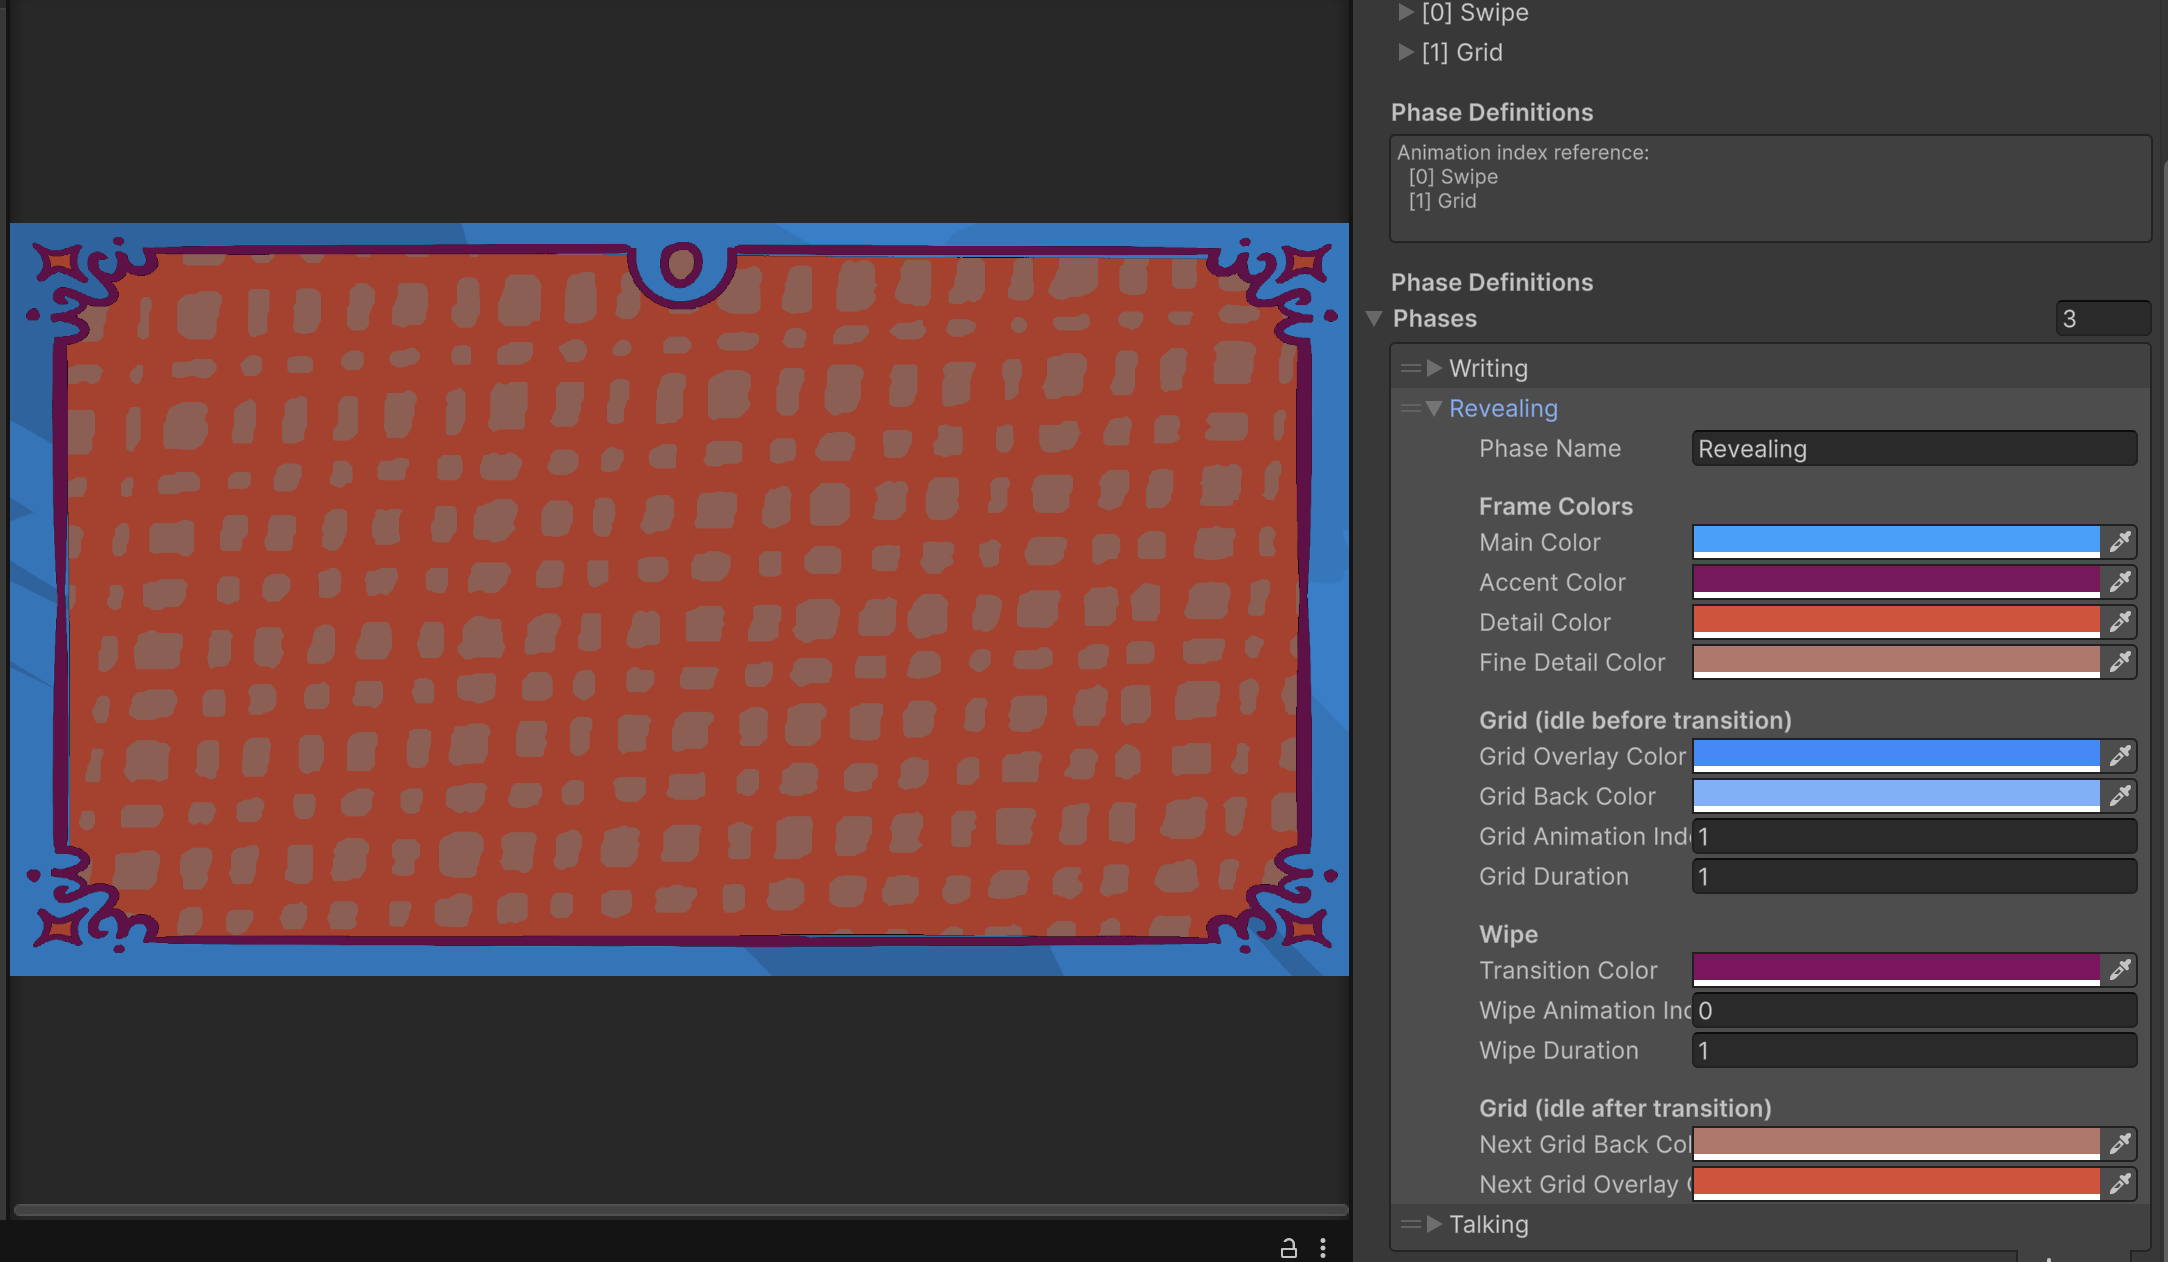
Task: Edit the Wipe Animation Index field
Action: tap(1914, 1011)
